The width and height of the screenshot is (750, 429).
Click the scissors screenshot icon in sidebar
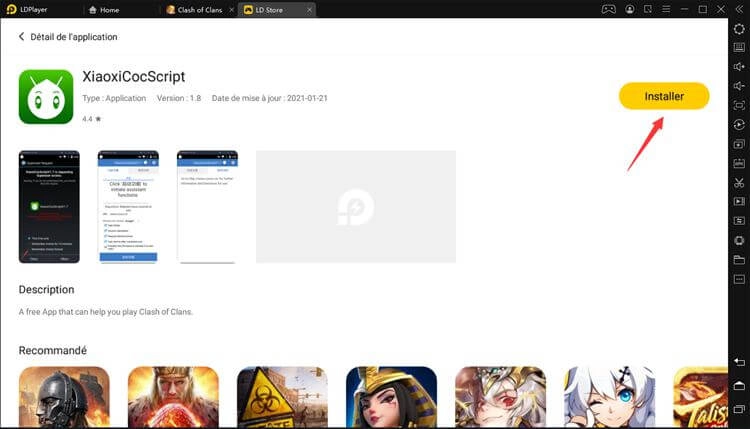[739, 182]
